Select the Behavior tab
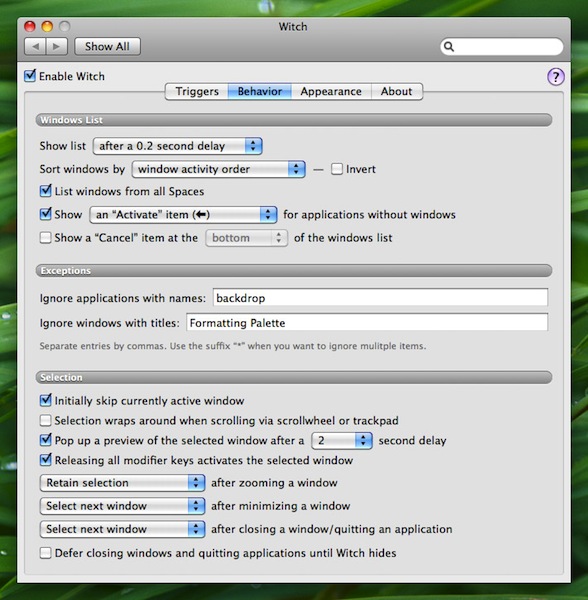588x600 pixels. point(260,91)
